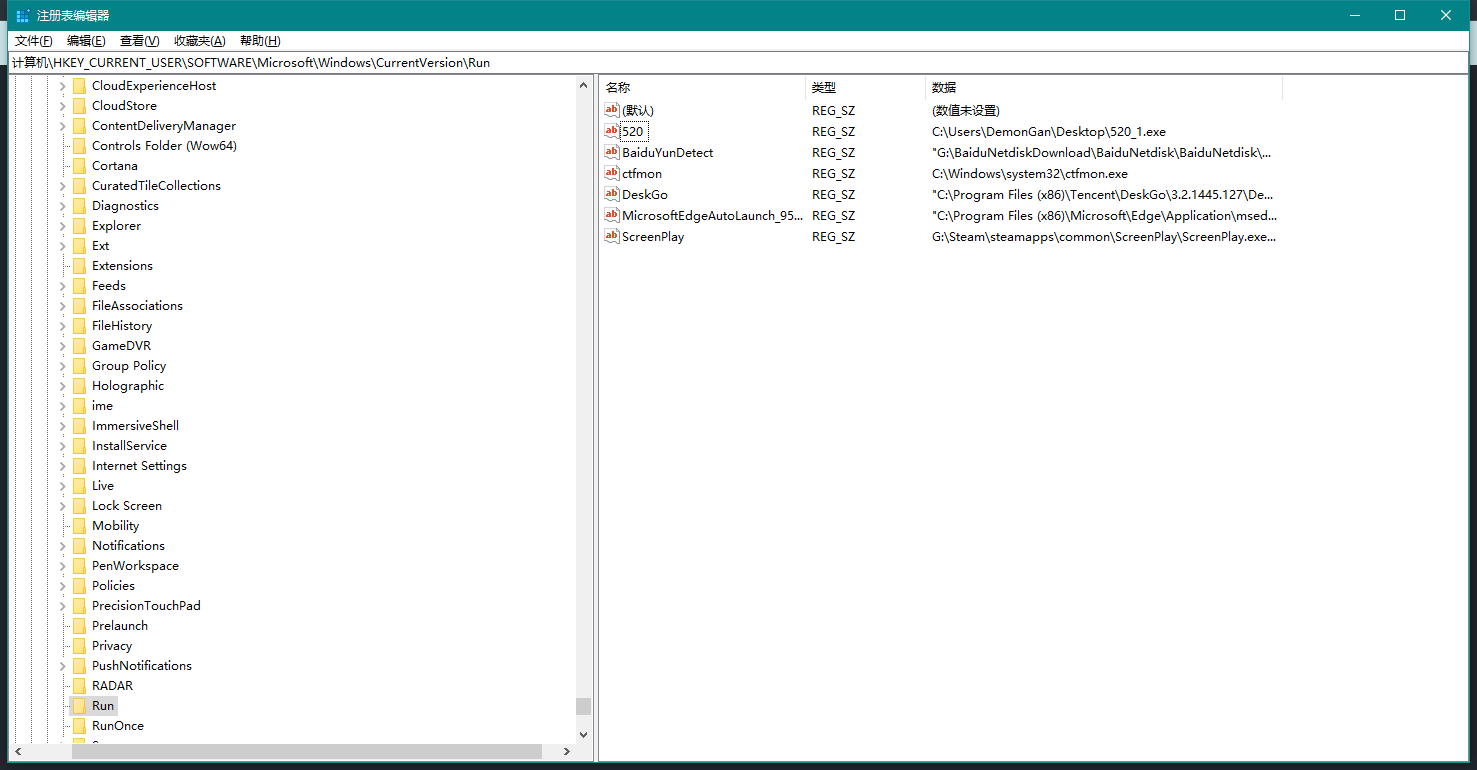Click the ab icon beside ScreenPlay
1477x770 pixels.
tap(612, 236)
